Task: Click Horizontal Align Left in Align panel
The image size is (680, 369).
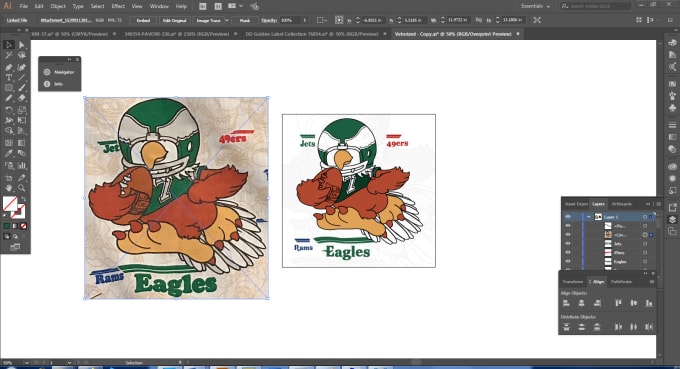Action: 566,303
